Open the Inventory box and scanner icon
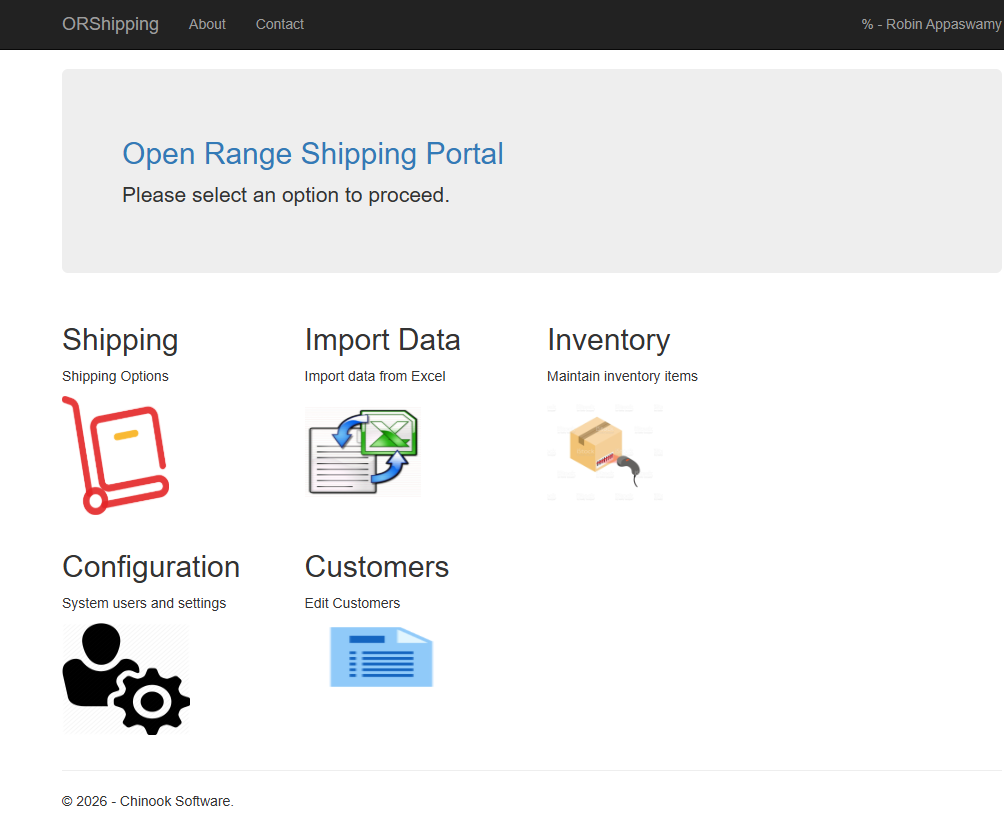This screenshot has height=817, width=1004. [x=605, y=452]
